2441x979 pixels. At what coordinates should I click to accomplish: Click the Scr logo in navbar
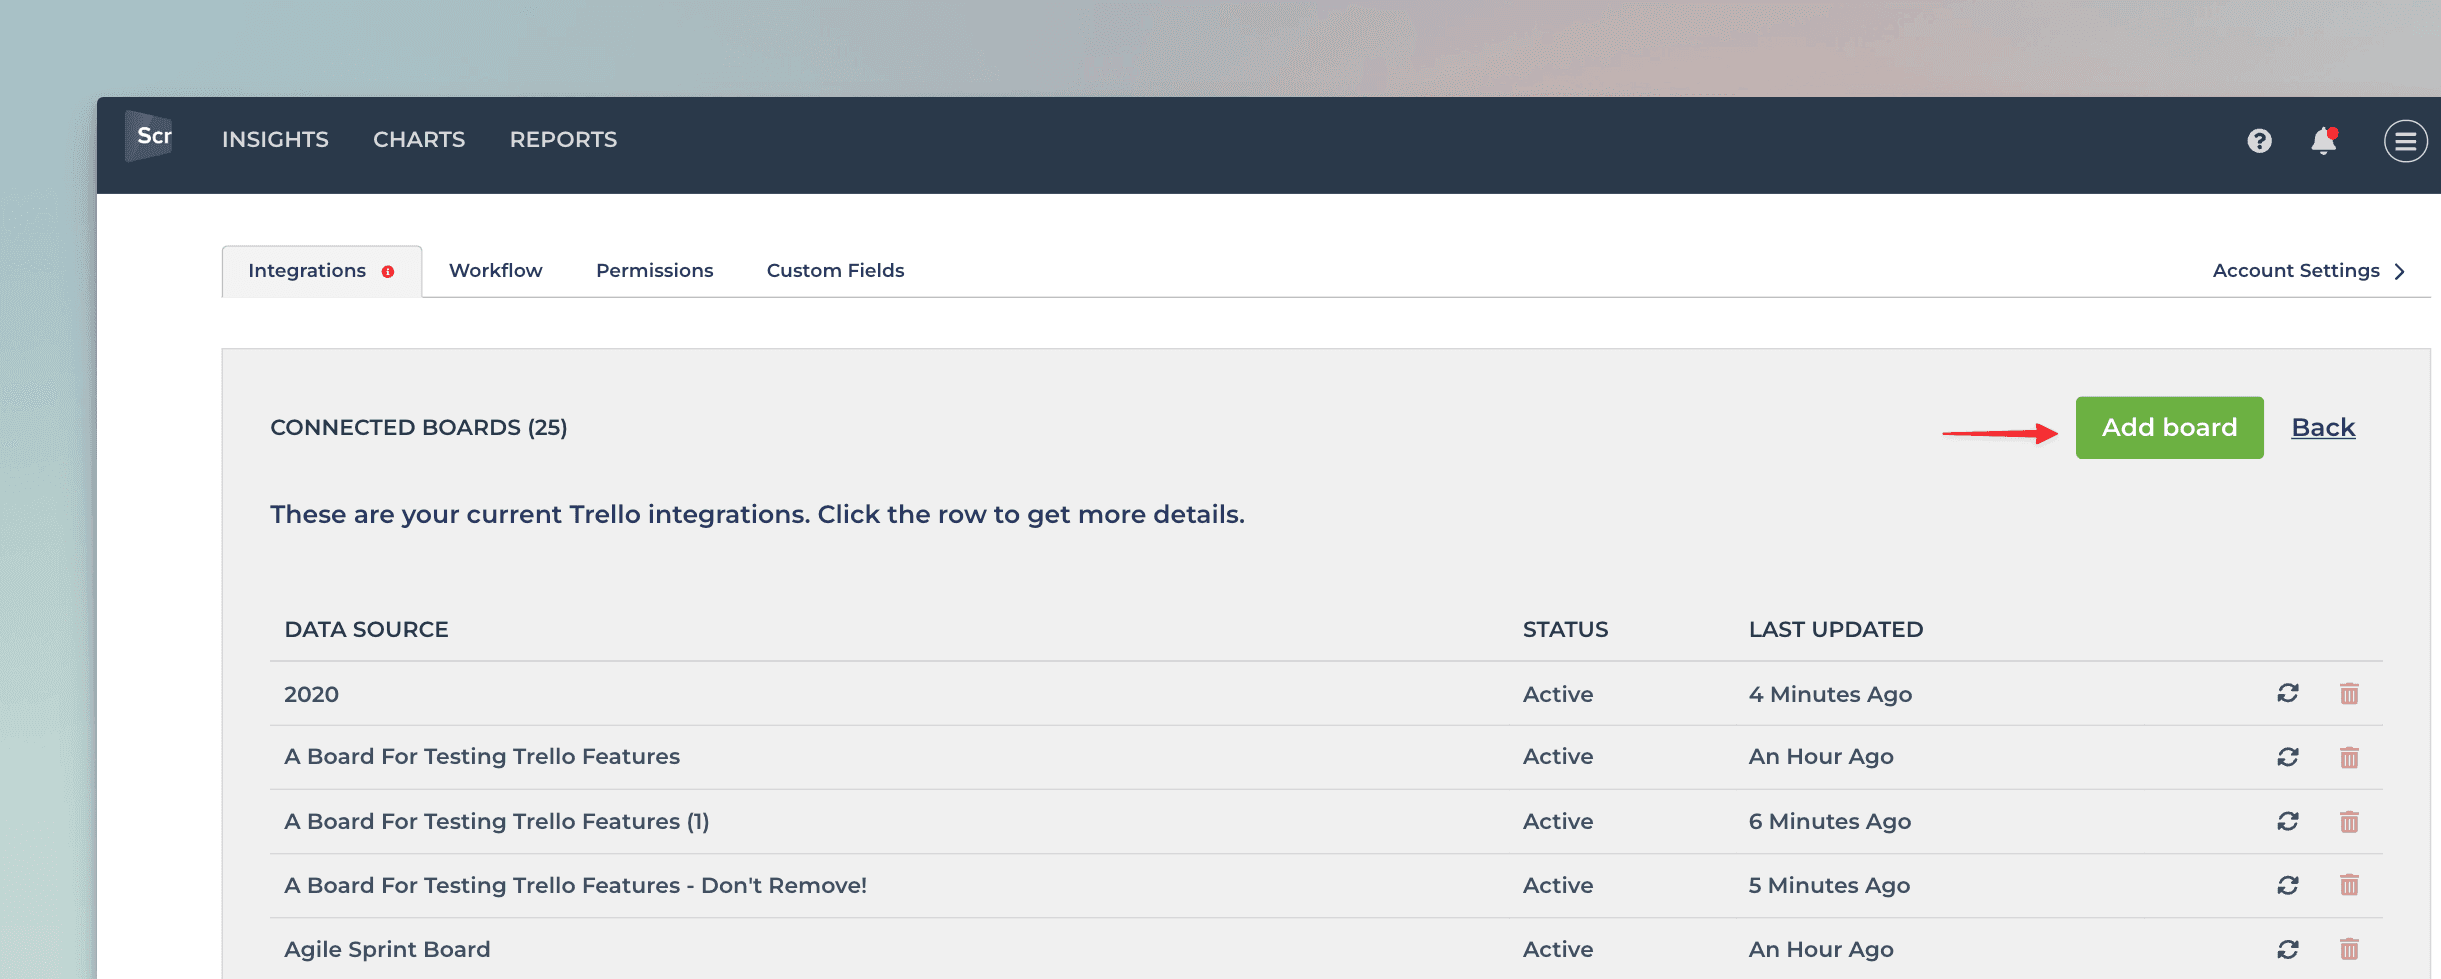(x=150, y=137)
